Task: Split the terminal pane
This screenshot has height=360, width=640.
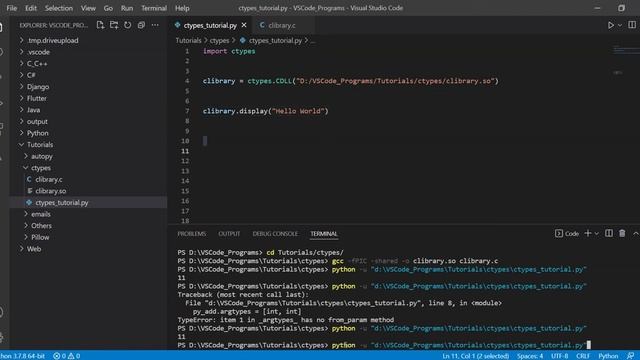Action: (x=609, y=233)
